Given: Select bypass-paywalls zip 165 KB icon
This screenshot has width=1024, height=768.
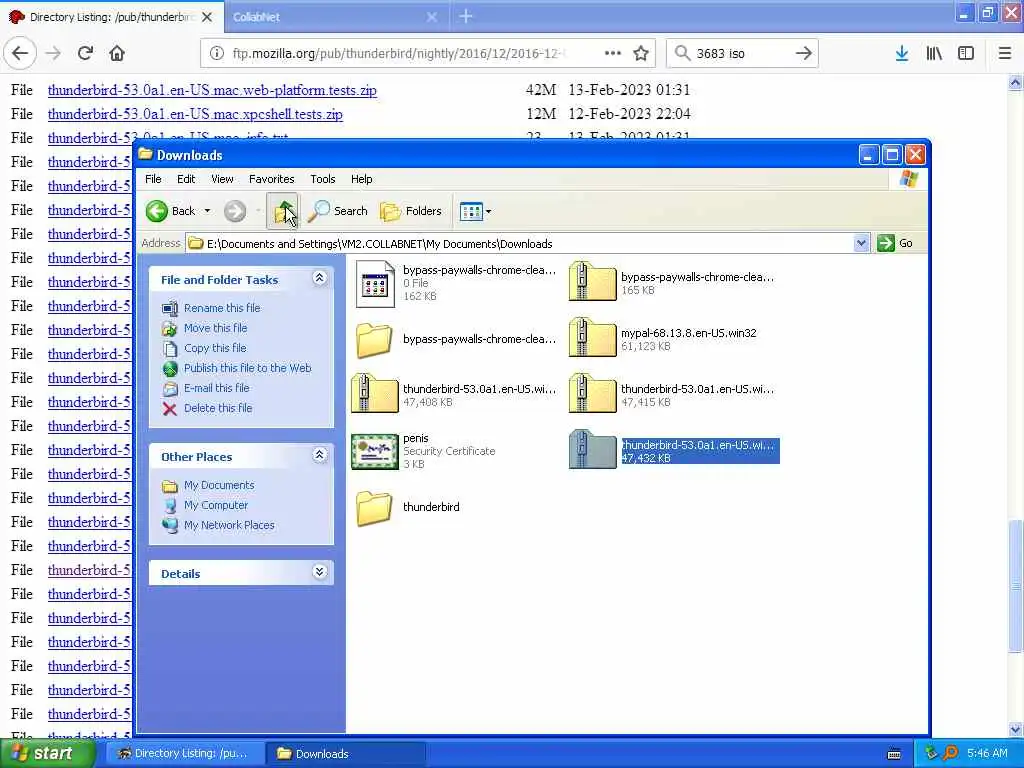Looking at the screenshot, I should point(592,281).
